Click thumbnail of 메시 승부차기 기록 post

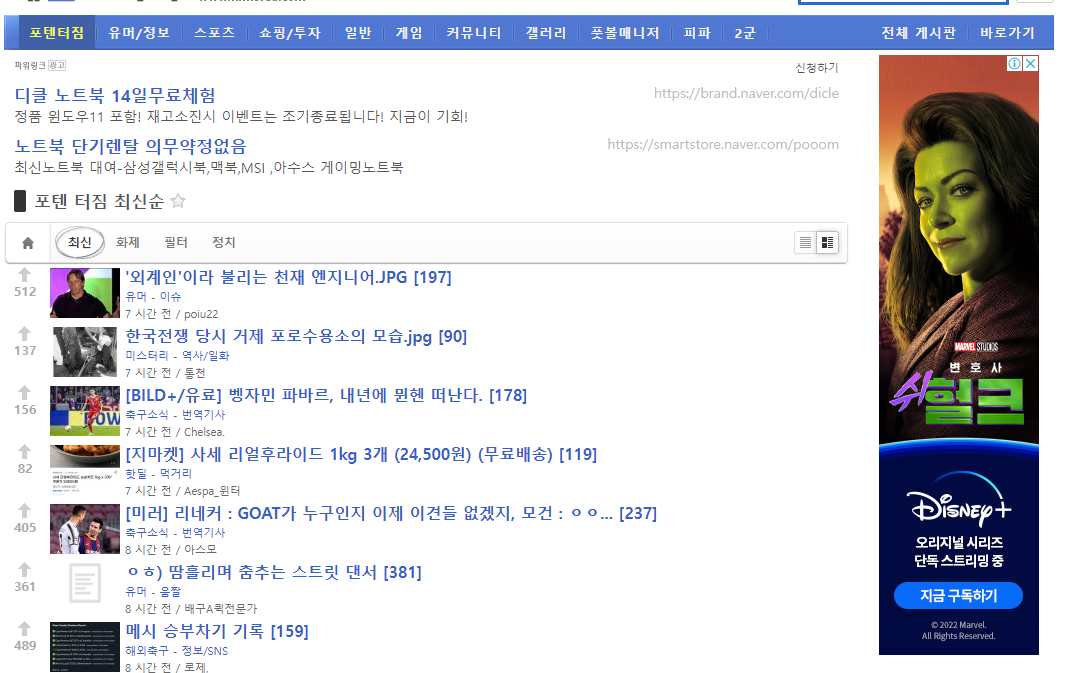(x=85, y=646)
